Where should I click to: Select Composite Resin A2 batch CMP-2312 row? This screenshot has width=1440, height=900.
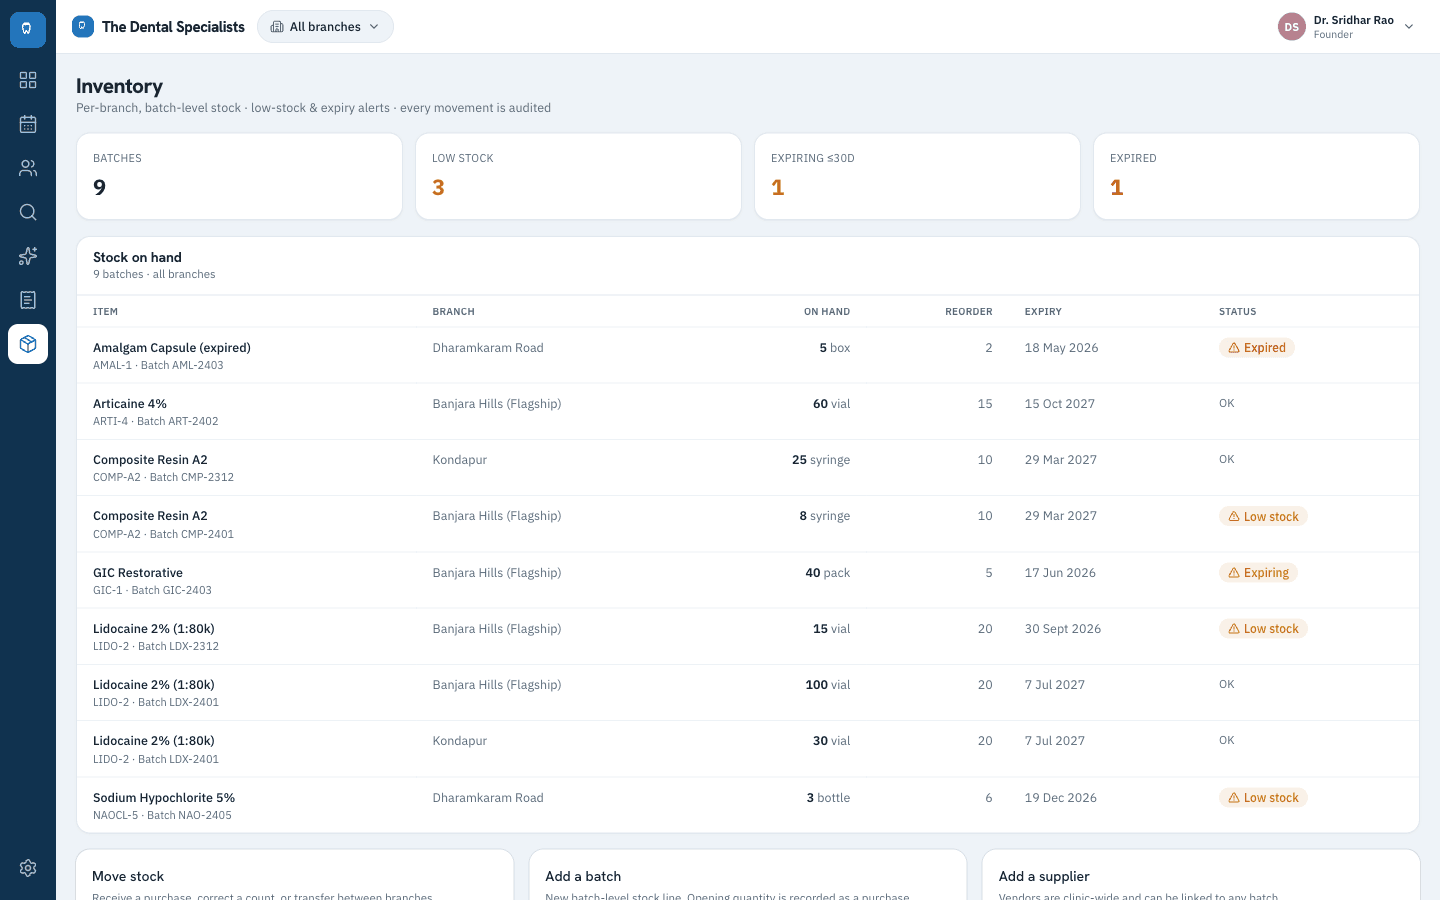pyautogui.click(x=748, y=468)
